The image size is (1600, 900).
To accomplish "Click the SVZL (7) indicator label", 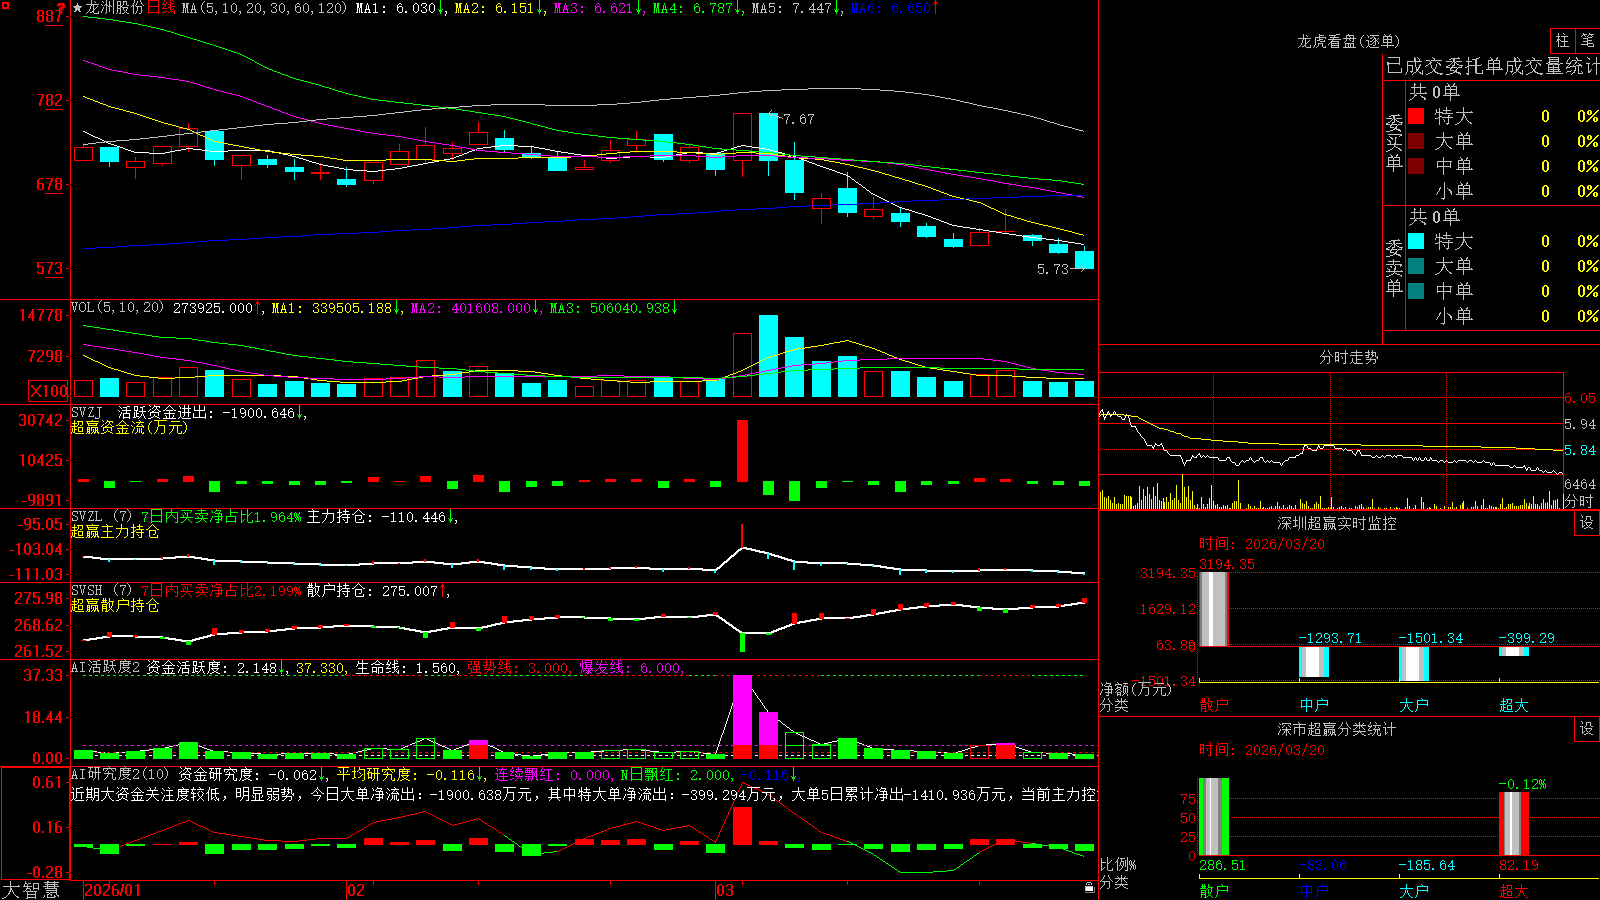I will point(102,517).
